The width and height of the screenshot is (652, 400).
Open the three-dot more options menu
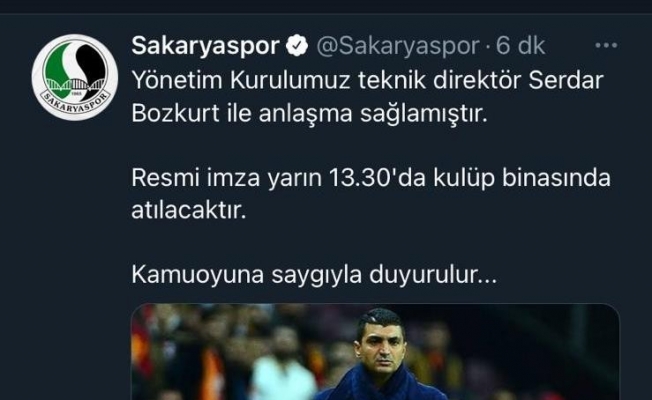606,45
